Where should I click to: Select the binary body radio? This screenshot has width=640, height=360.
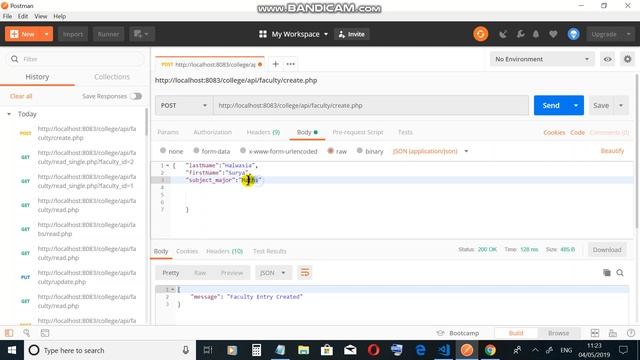(360, 151)
